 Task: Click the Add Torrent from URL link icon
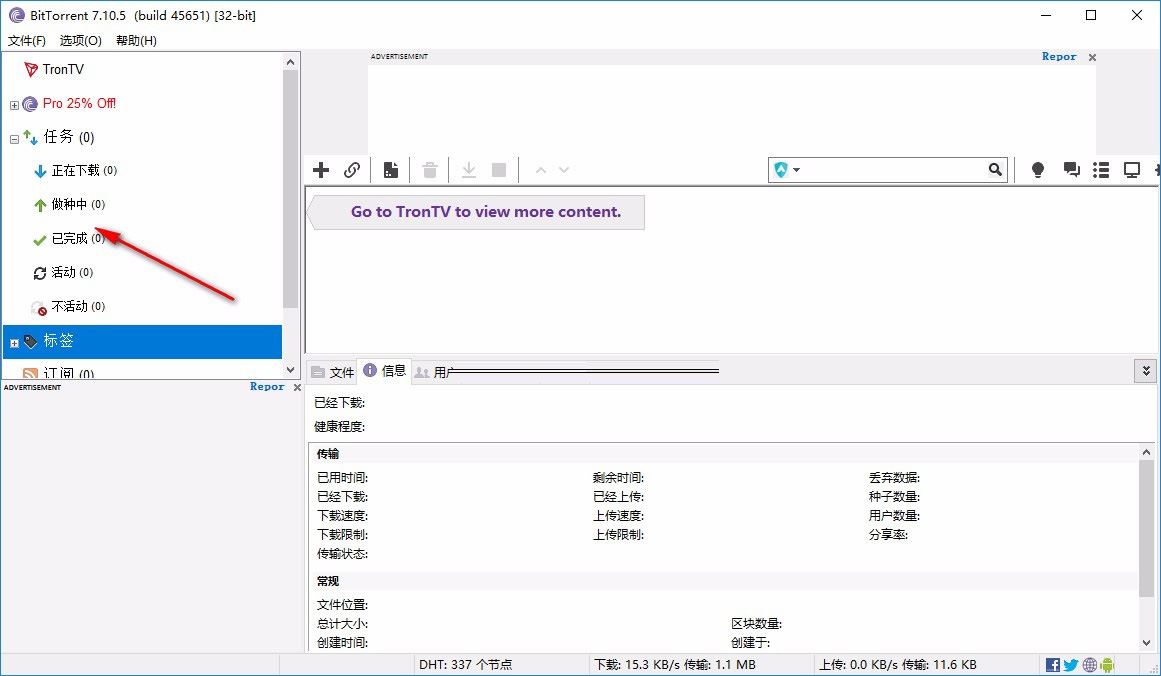(x=352, y=170)
